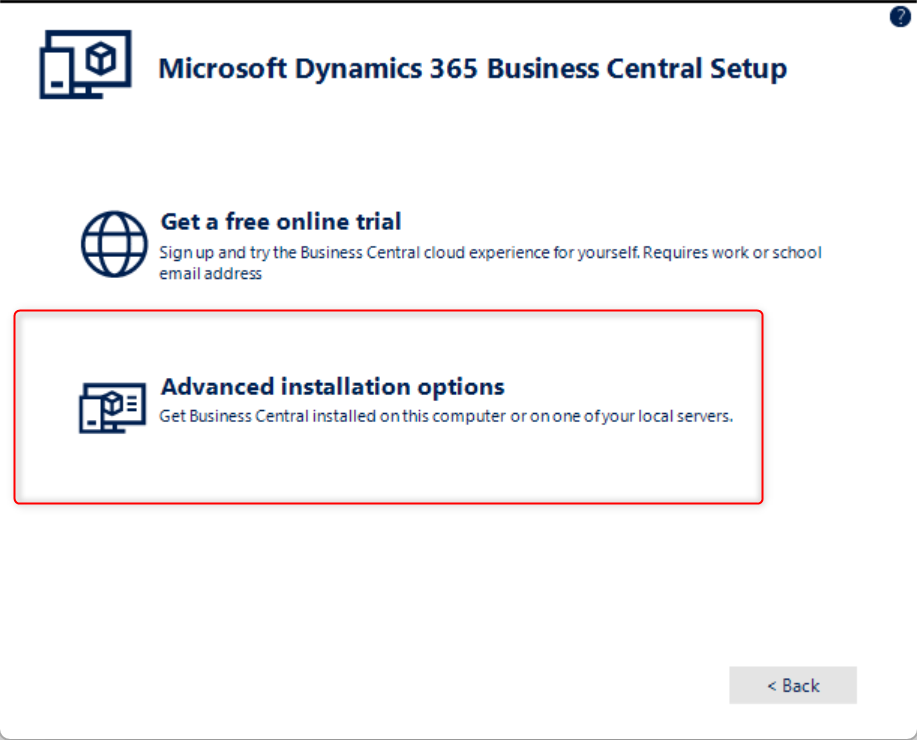Viewport: 917px width, 740px height.
Task: Click the Business Central Setup logo icon
Action: [x=84, y=65]
